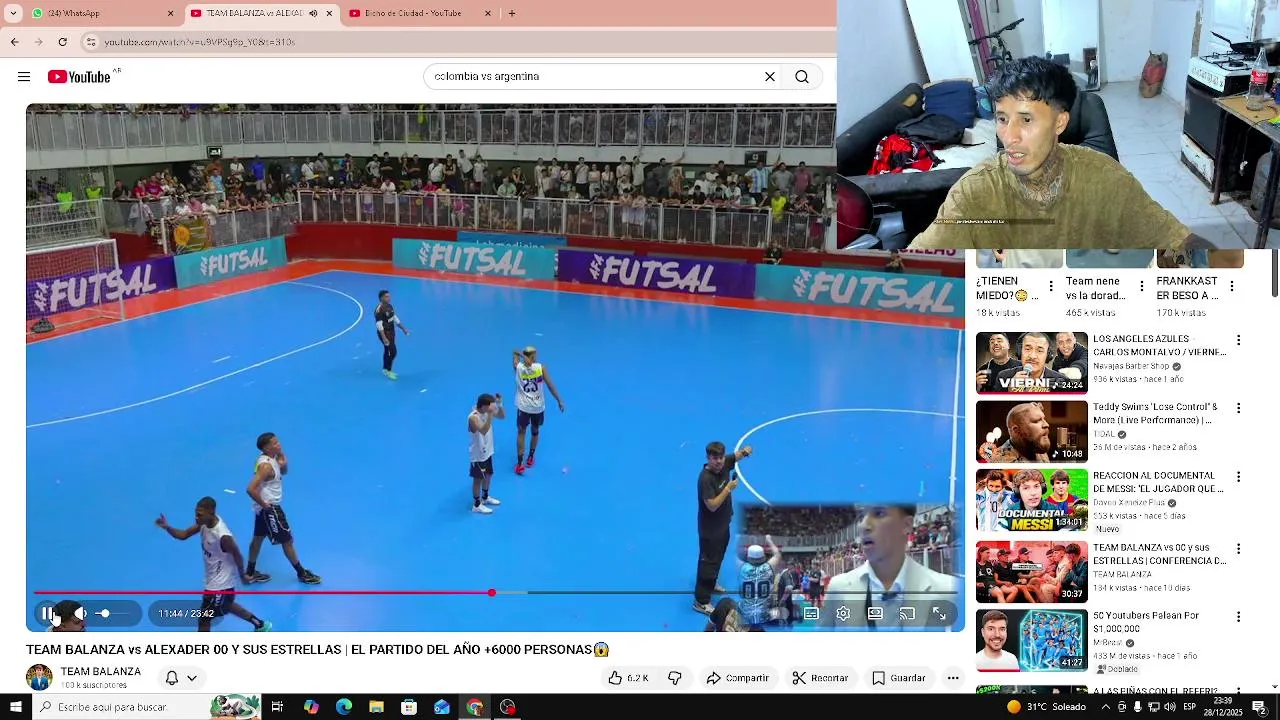Image resolution: width=1280 pixels, height=720 pixels.
Task: Open TEAM BALANZA channel name link
Action: tap(100, 672)
